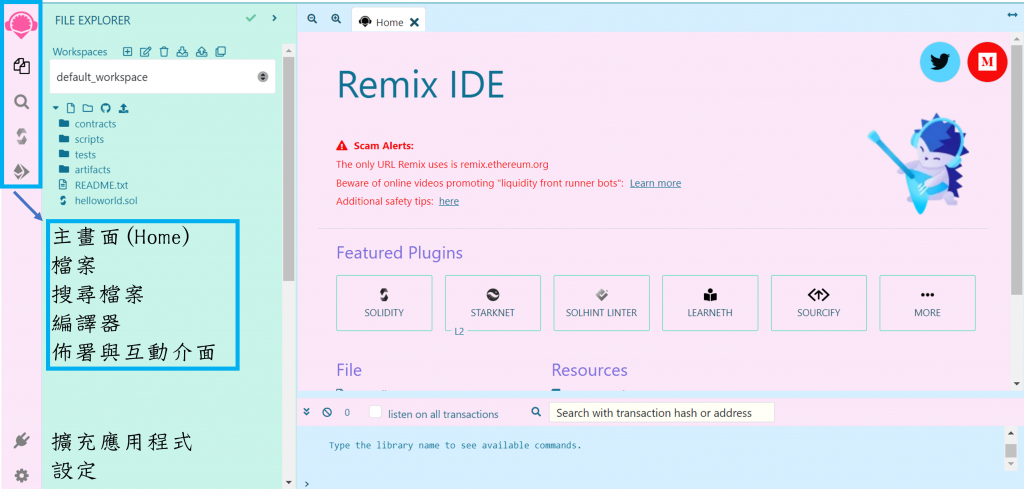
Task: Open the Settings gear icon
Action: (22, 476)
